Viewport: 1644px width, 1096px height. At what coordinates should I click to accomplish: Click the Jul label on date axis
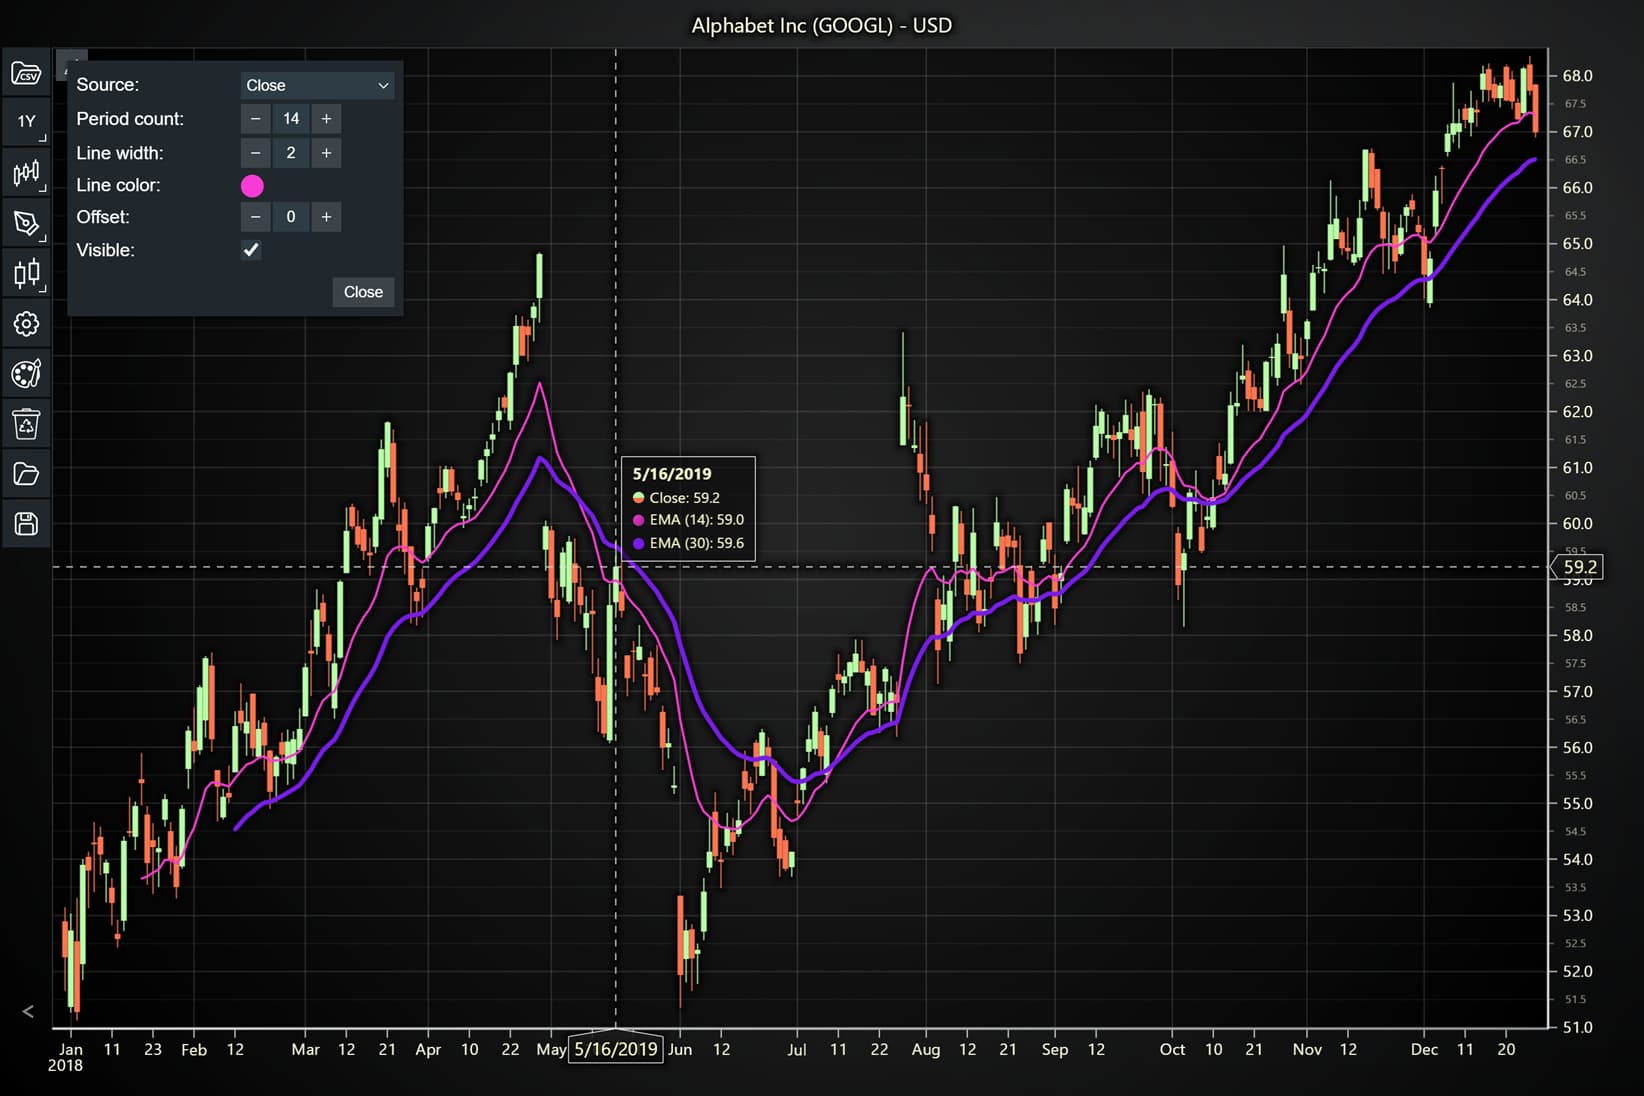(x=796, y=1049)
